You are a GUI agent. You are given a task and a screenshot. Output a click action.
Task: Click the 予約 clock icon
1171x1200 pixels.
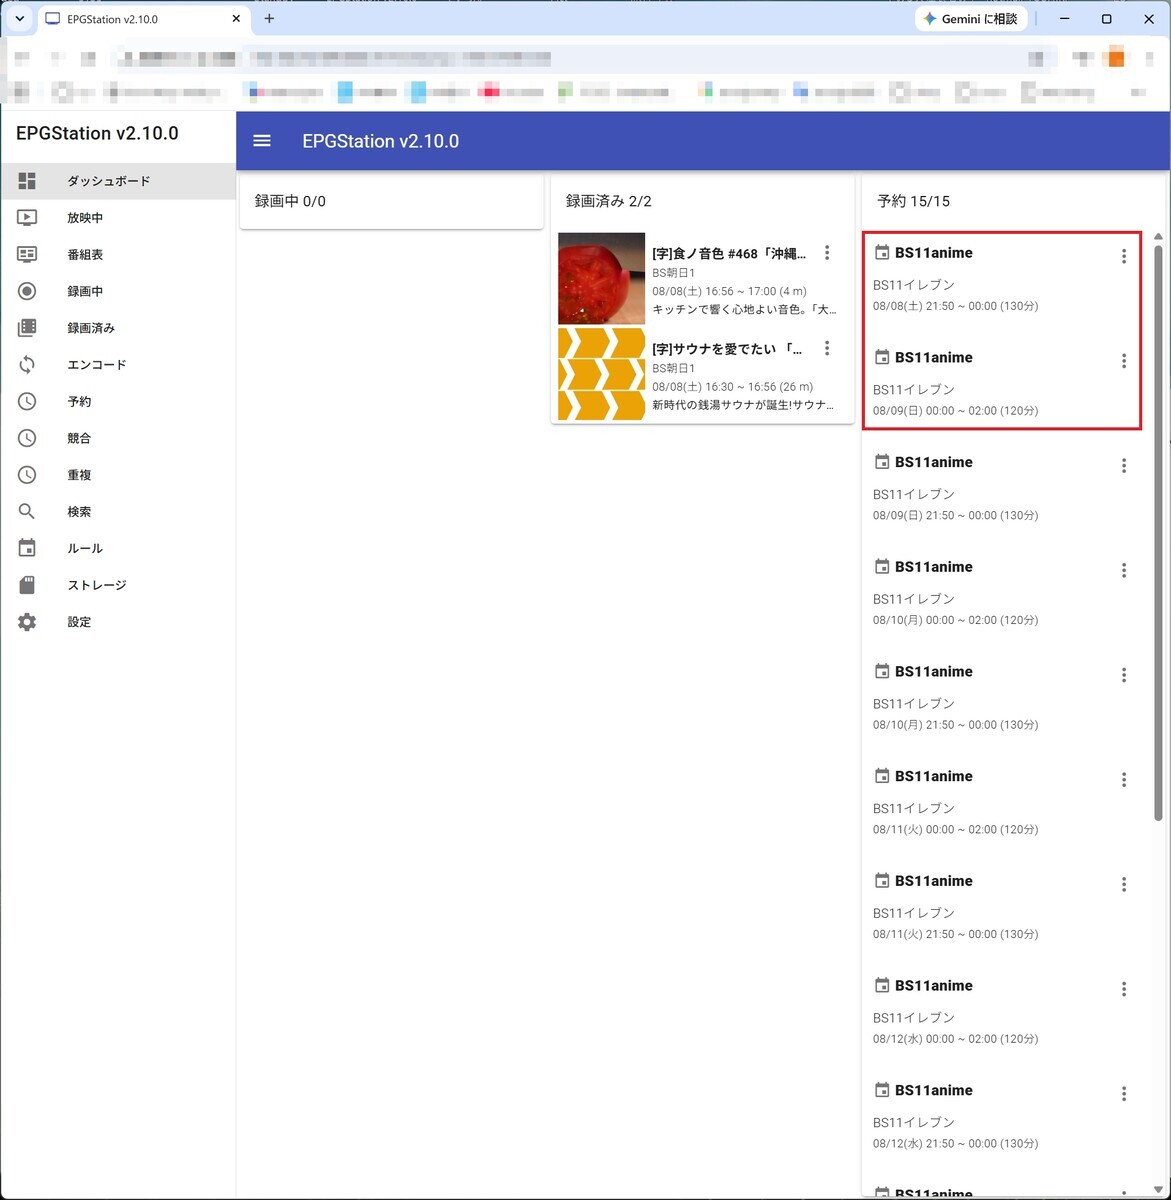coord(27,401)
